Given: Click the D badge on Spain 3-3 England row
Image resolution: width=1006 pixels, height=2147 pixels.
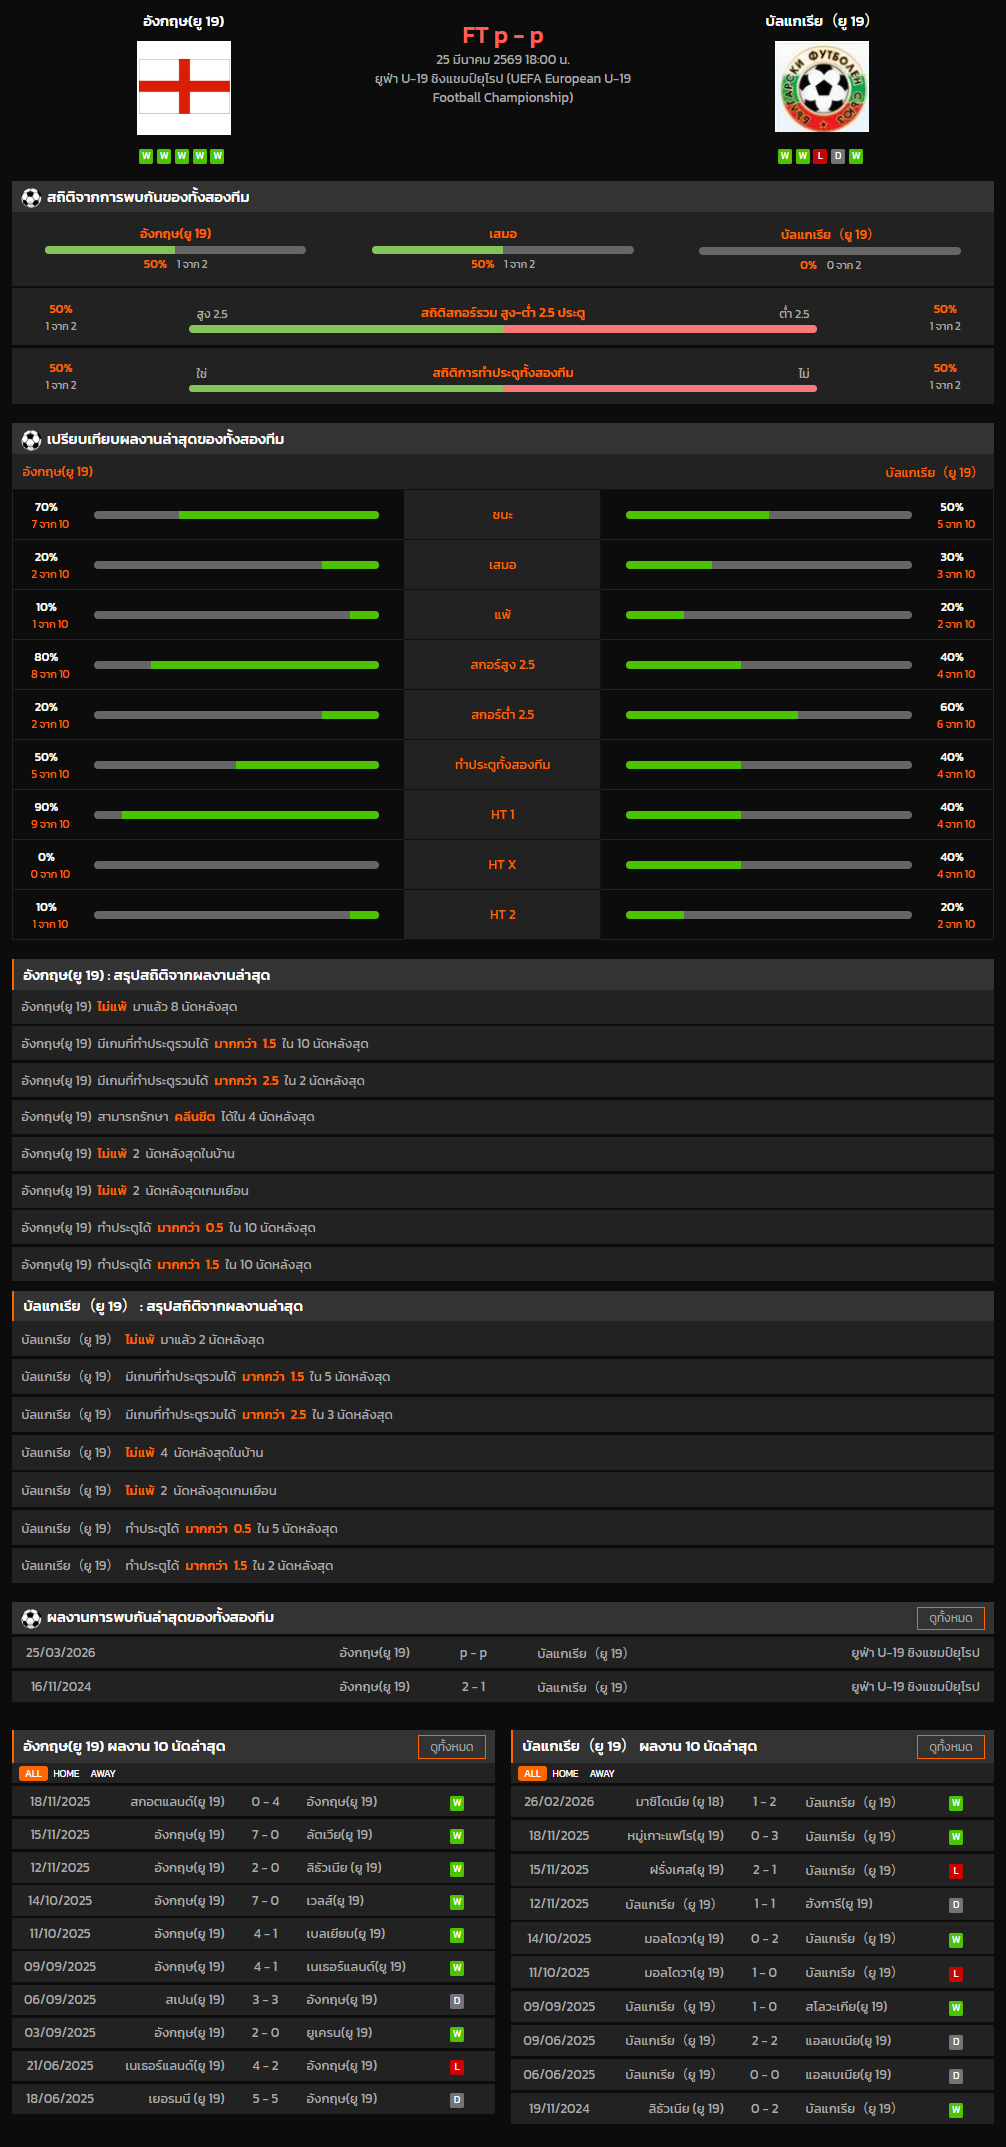Looking at the screenshot, I should (457, 2001).
